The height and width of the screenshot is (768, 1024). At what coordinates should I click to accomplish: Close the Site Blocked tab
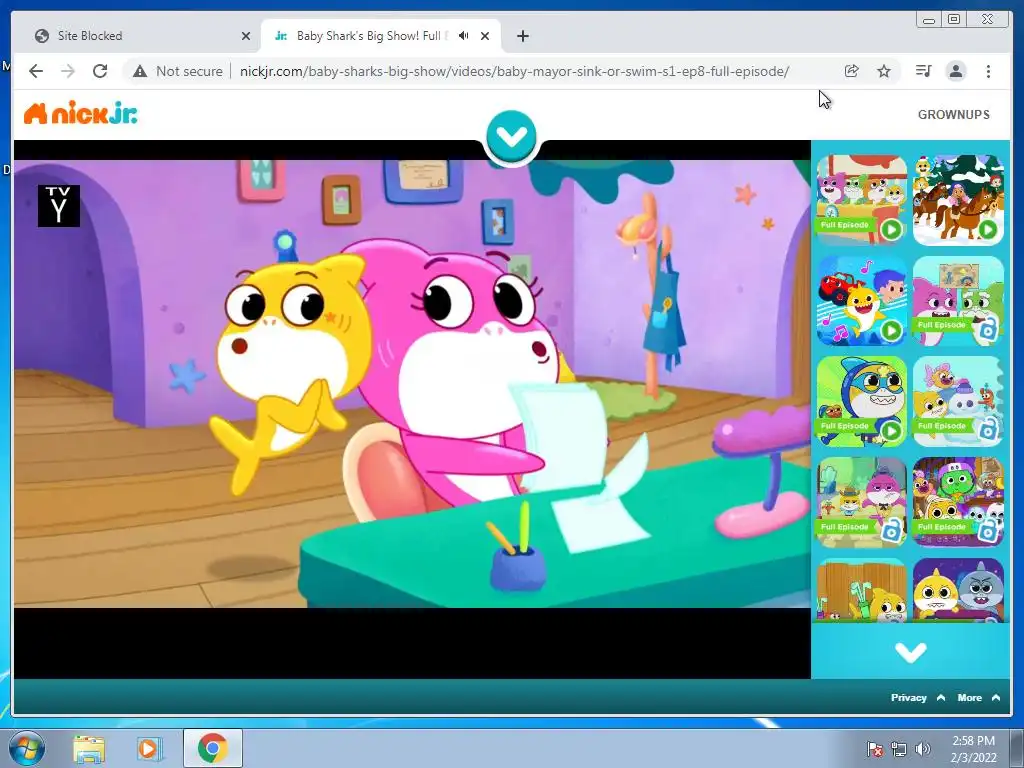246,36
